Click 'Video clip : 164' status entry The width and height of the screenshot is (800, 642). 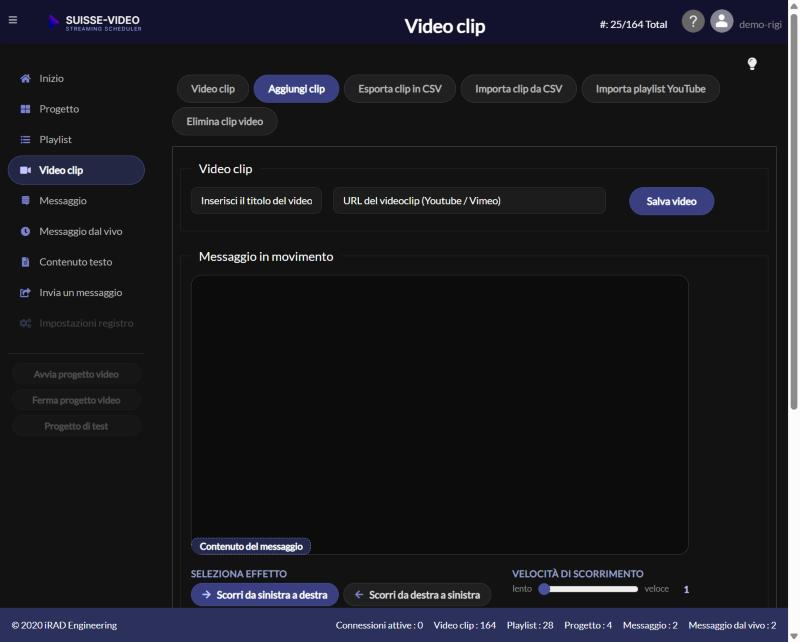[465, 625]
